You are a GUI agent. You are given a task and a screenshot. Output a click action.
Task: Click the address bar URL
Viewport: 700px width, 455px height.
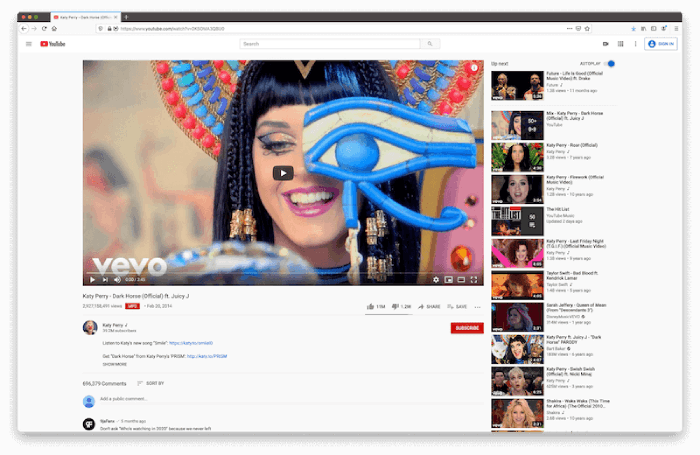pyautogui.click(x=172, y=29)
